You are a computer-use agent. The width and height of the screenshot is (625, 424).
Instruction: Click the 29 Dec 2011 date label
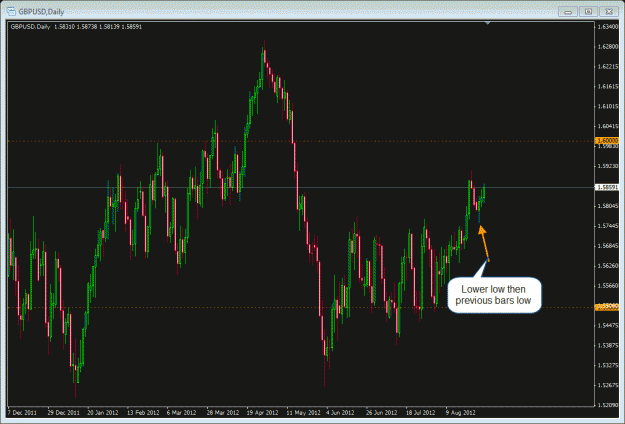coord(63,413)
